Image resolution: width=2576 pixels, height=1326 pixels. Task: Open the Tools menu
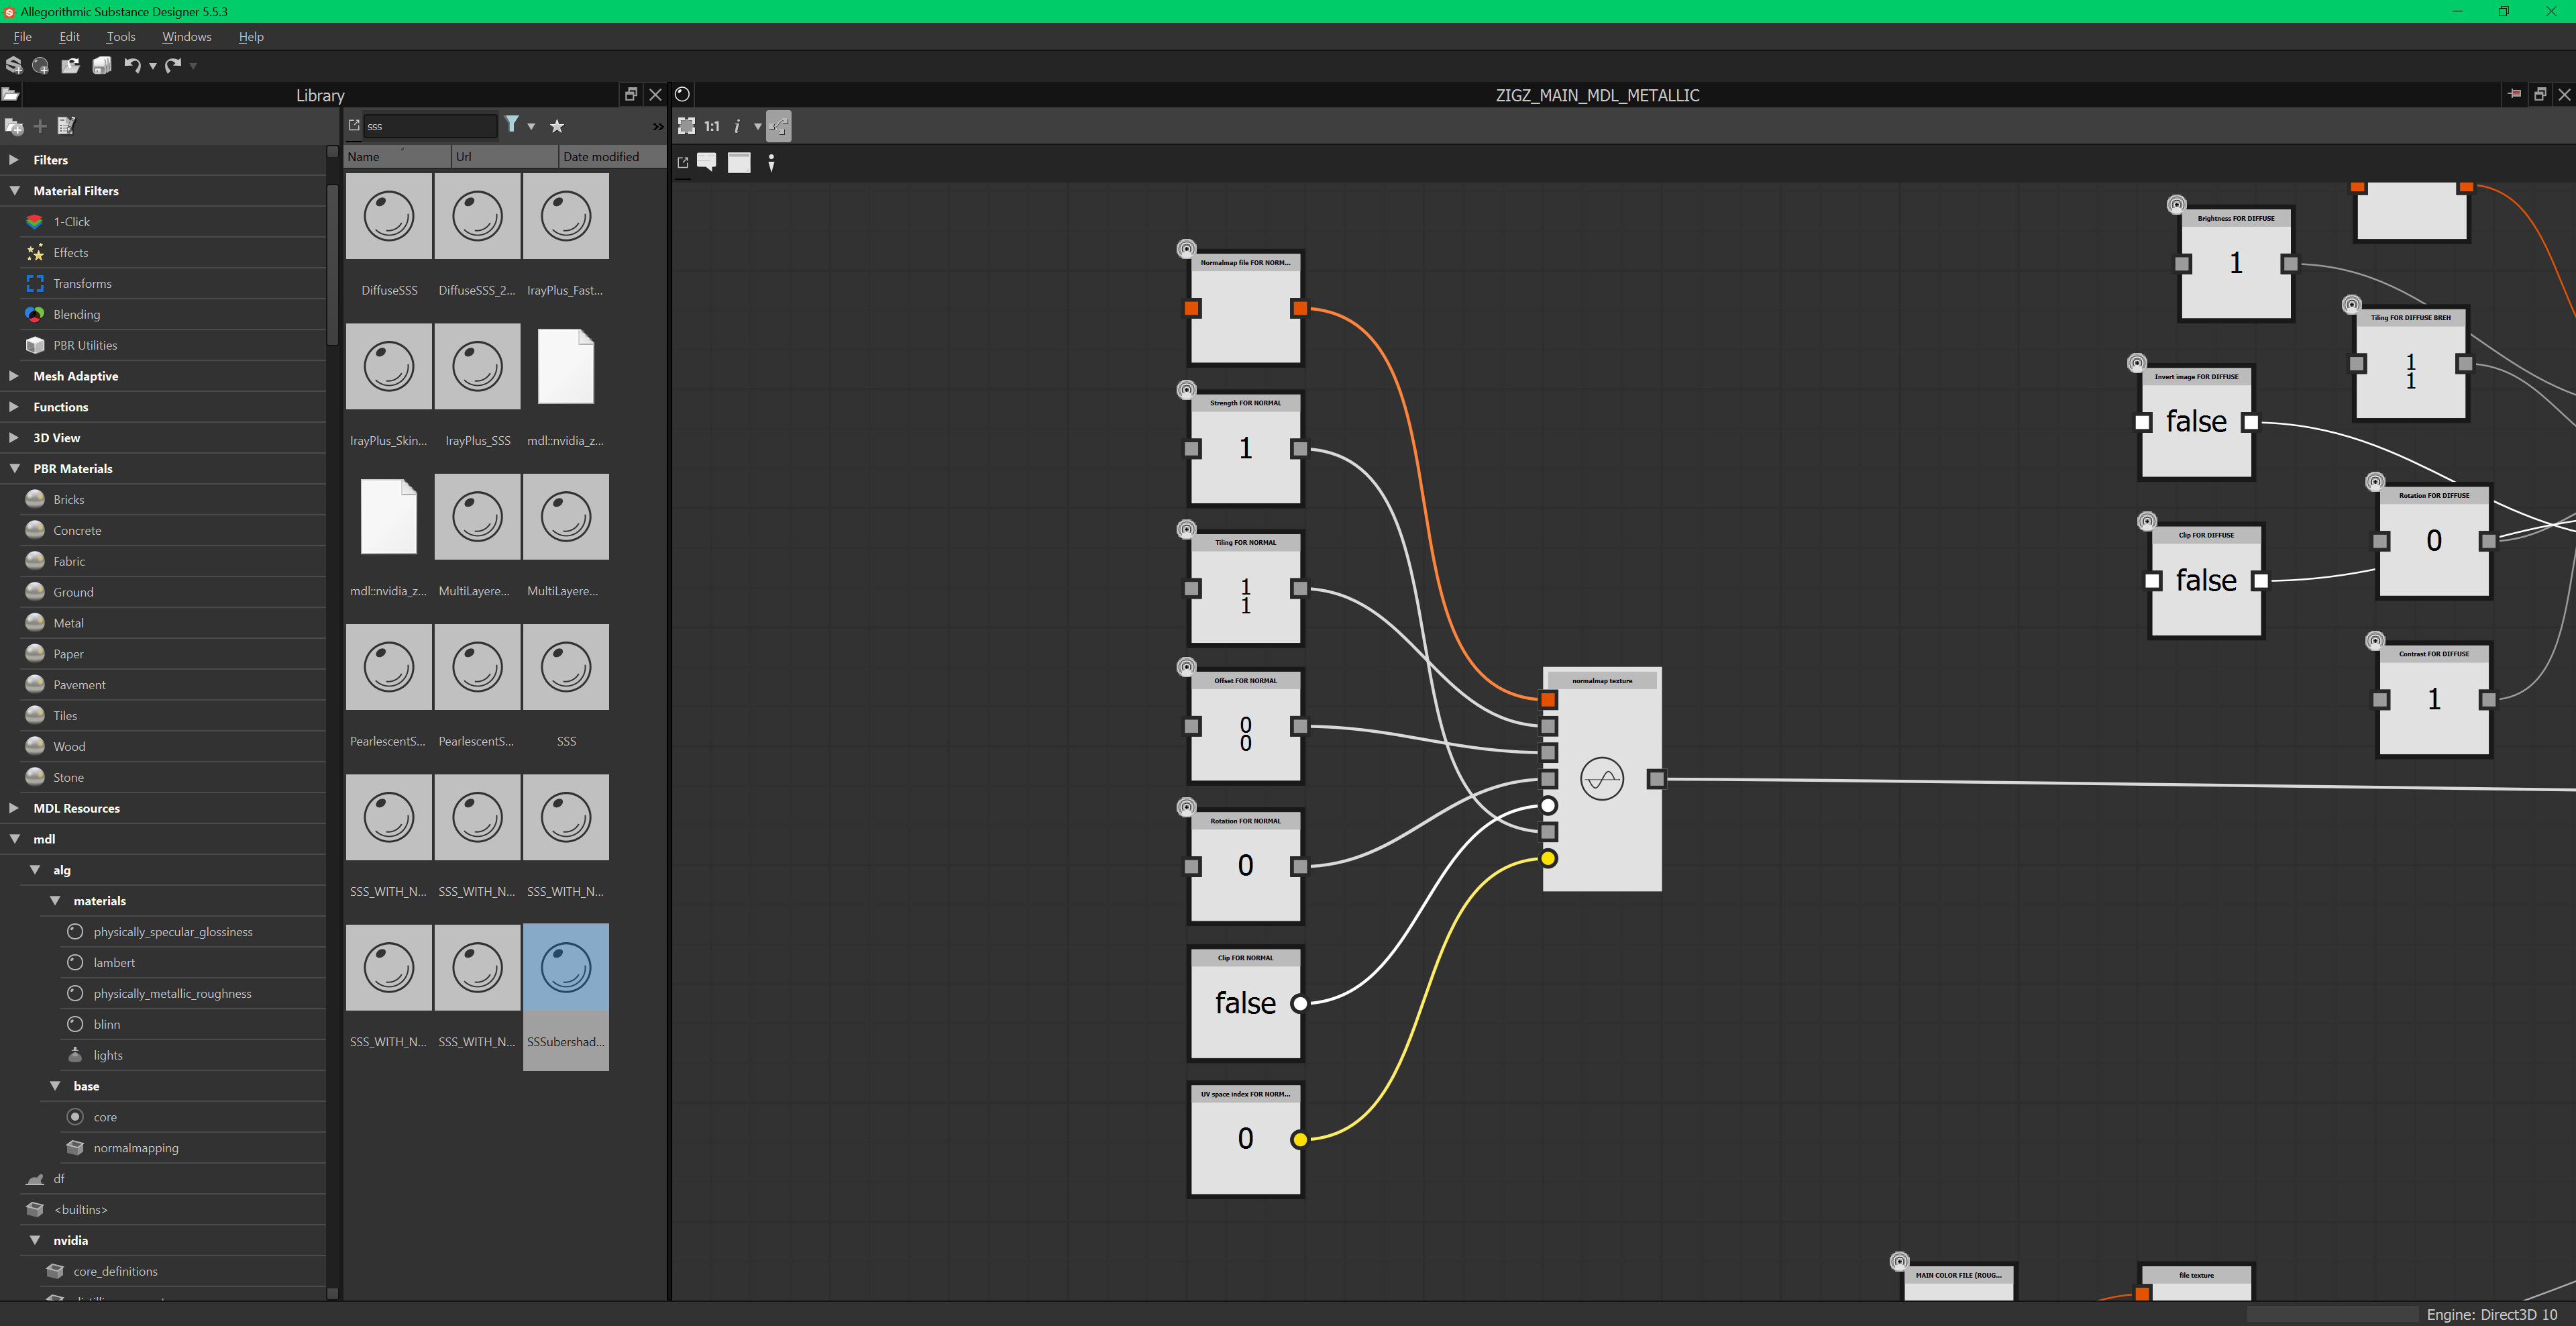click(x=121, y=37)
